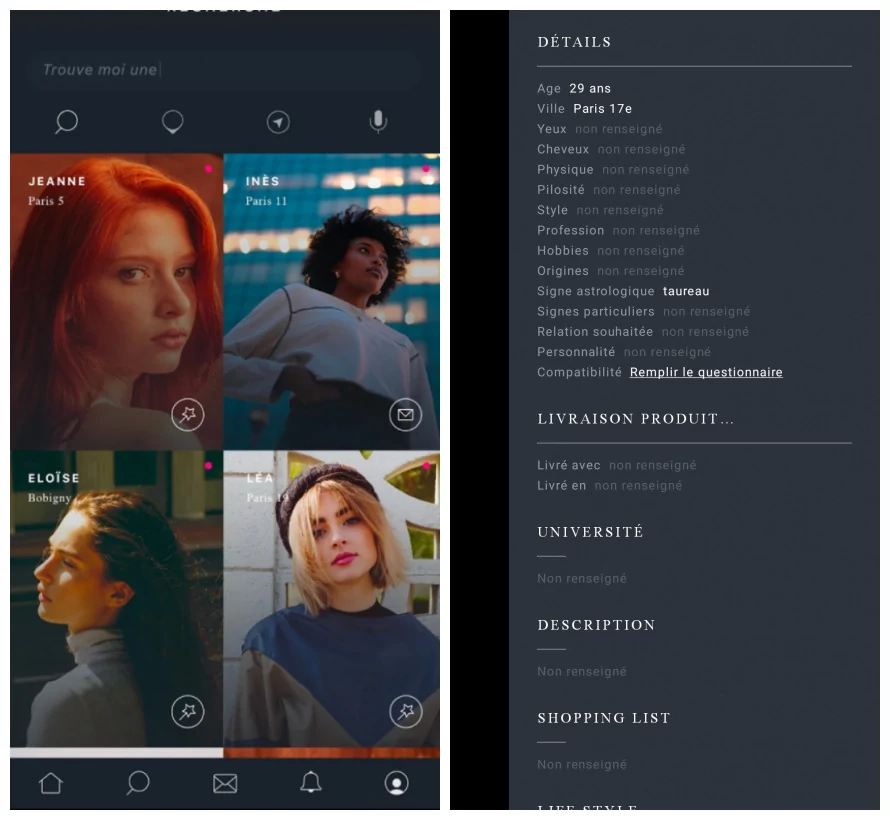Tap the magic wand icon on Eloïse's card
This screenshot has height=820, width=890.
(x=188, y=711)
